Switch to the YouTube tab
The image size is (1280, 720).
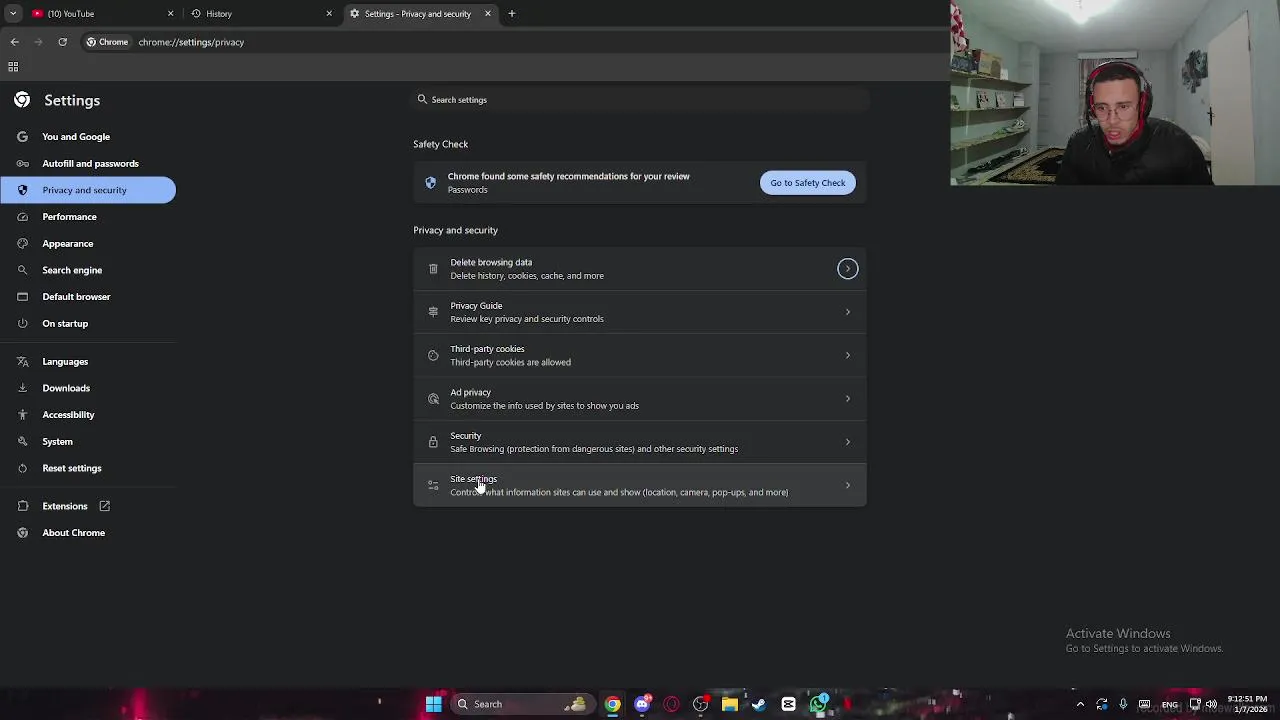coord(100,14)
